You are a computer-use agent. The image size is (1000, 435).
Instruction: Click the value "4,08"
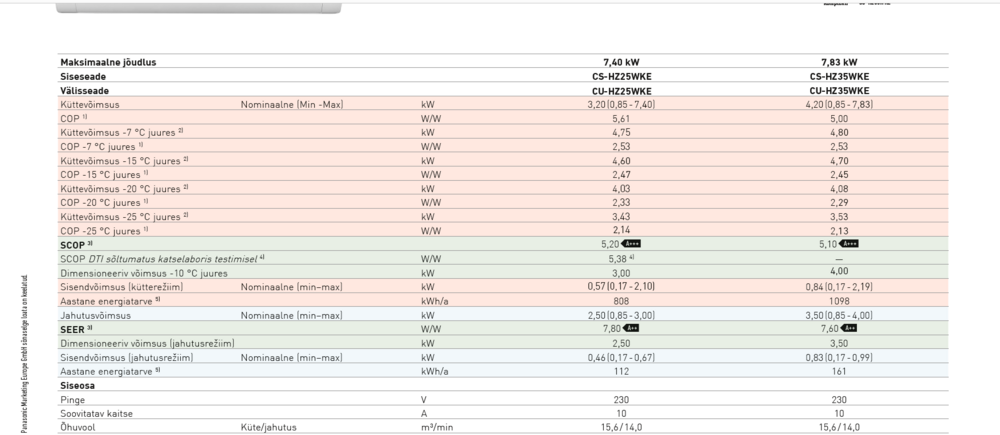839,189
